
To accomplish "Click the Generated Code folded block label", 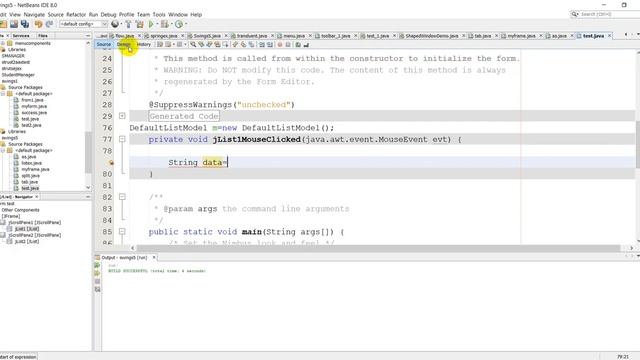I will 184,116.
